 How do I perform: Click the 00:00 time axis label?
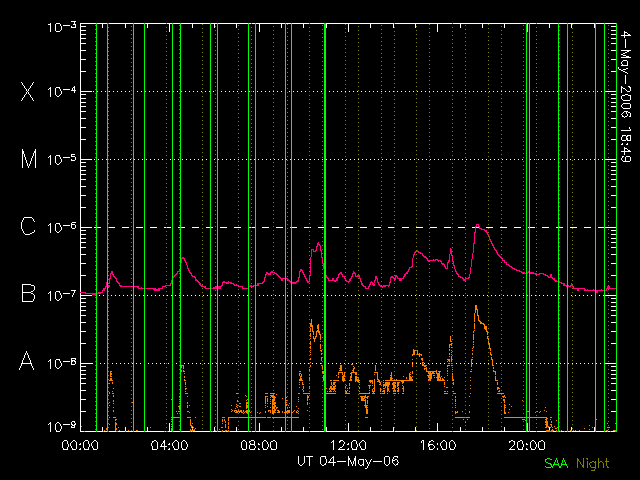pos(80,444)
